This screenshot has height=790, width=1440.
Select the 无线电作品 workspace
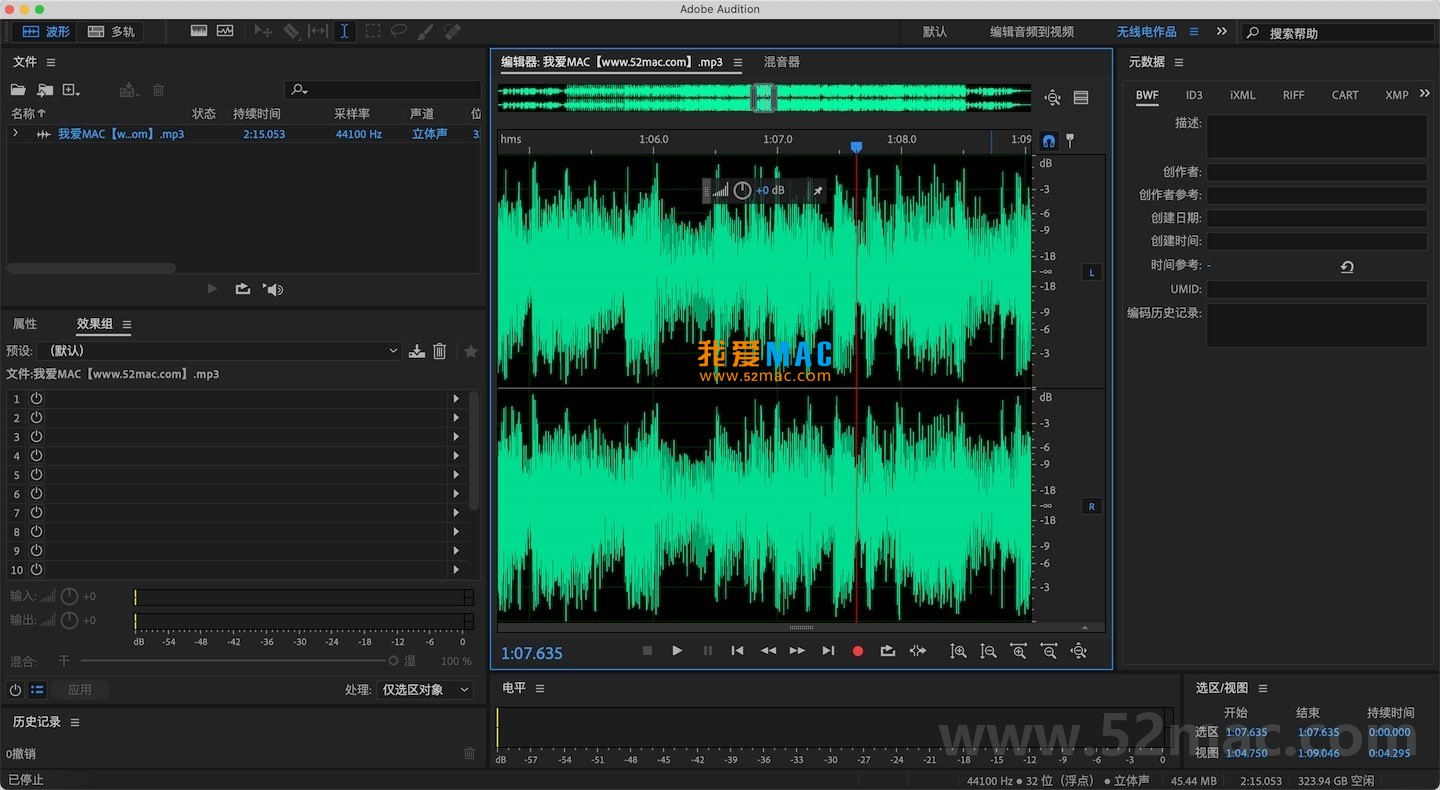click(x=1147, y=32)
